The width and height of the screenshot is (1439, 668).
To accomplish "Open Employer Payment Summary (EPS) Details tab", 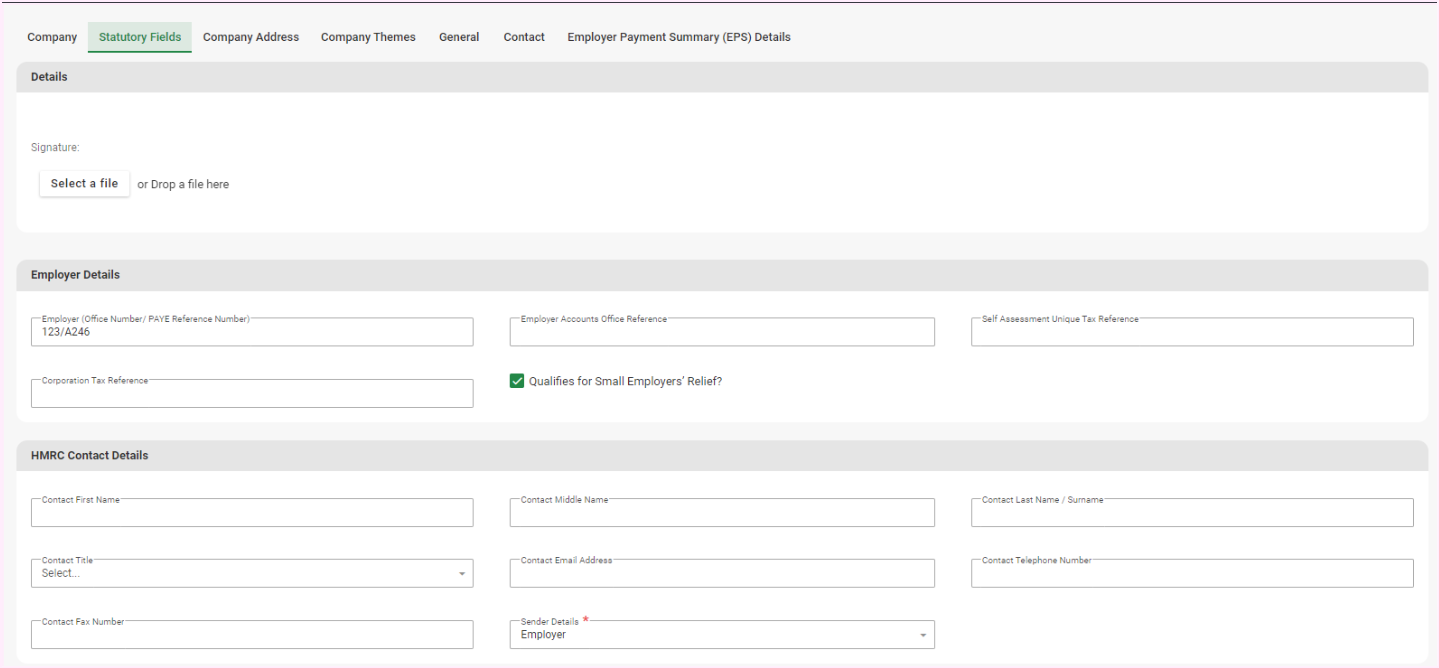I will point(679,37).
